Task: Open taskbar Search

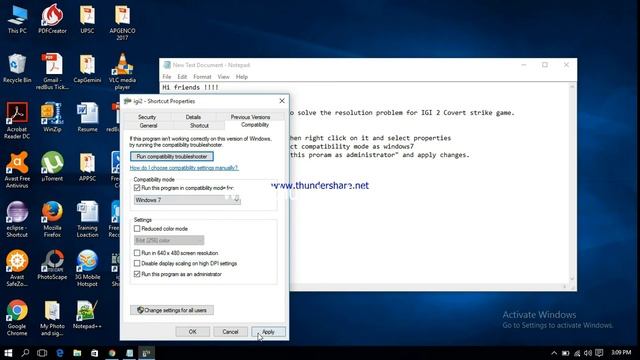Action: (x=25, y=353)
